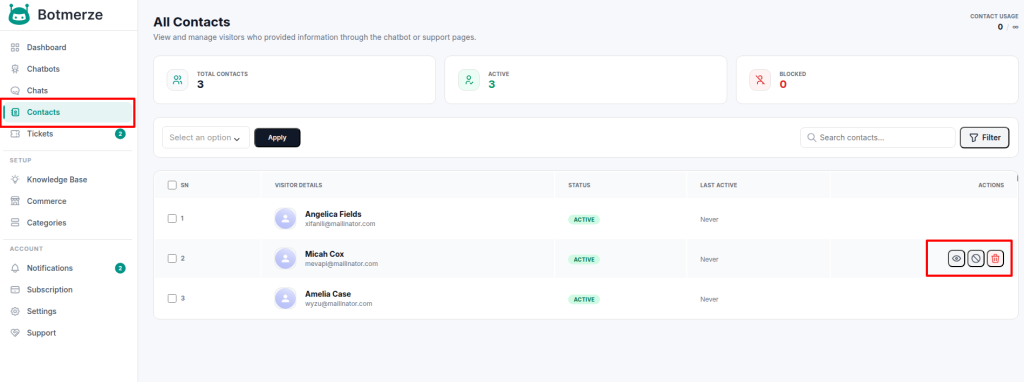Click Active status badge for Angelica Fields
Viewport: 1024px width, 382px height.
click(584, 219)
